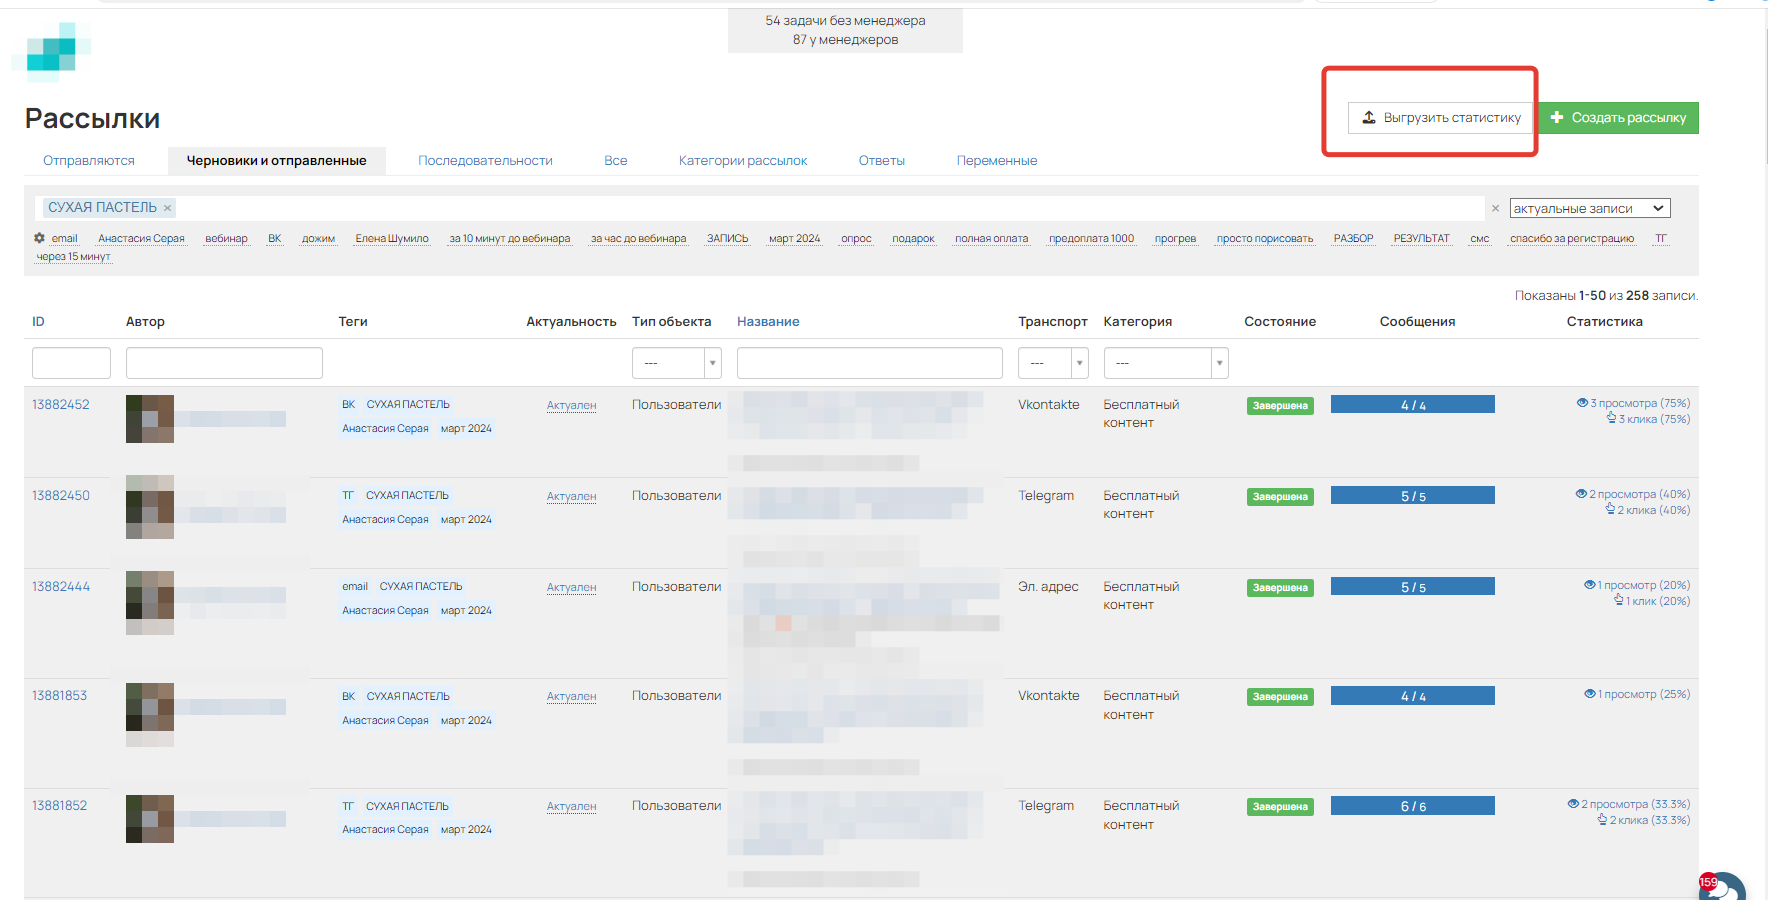
Task: Click the author avatar for mailing 13881852
Action: click(150, 818)
